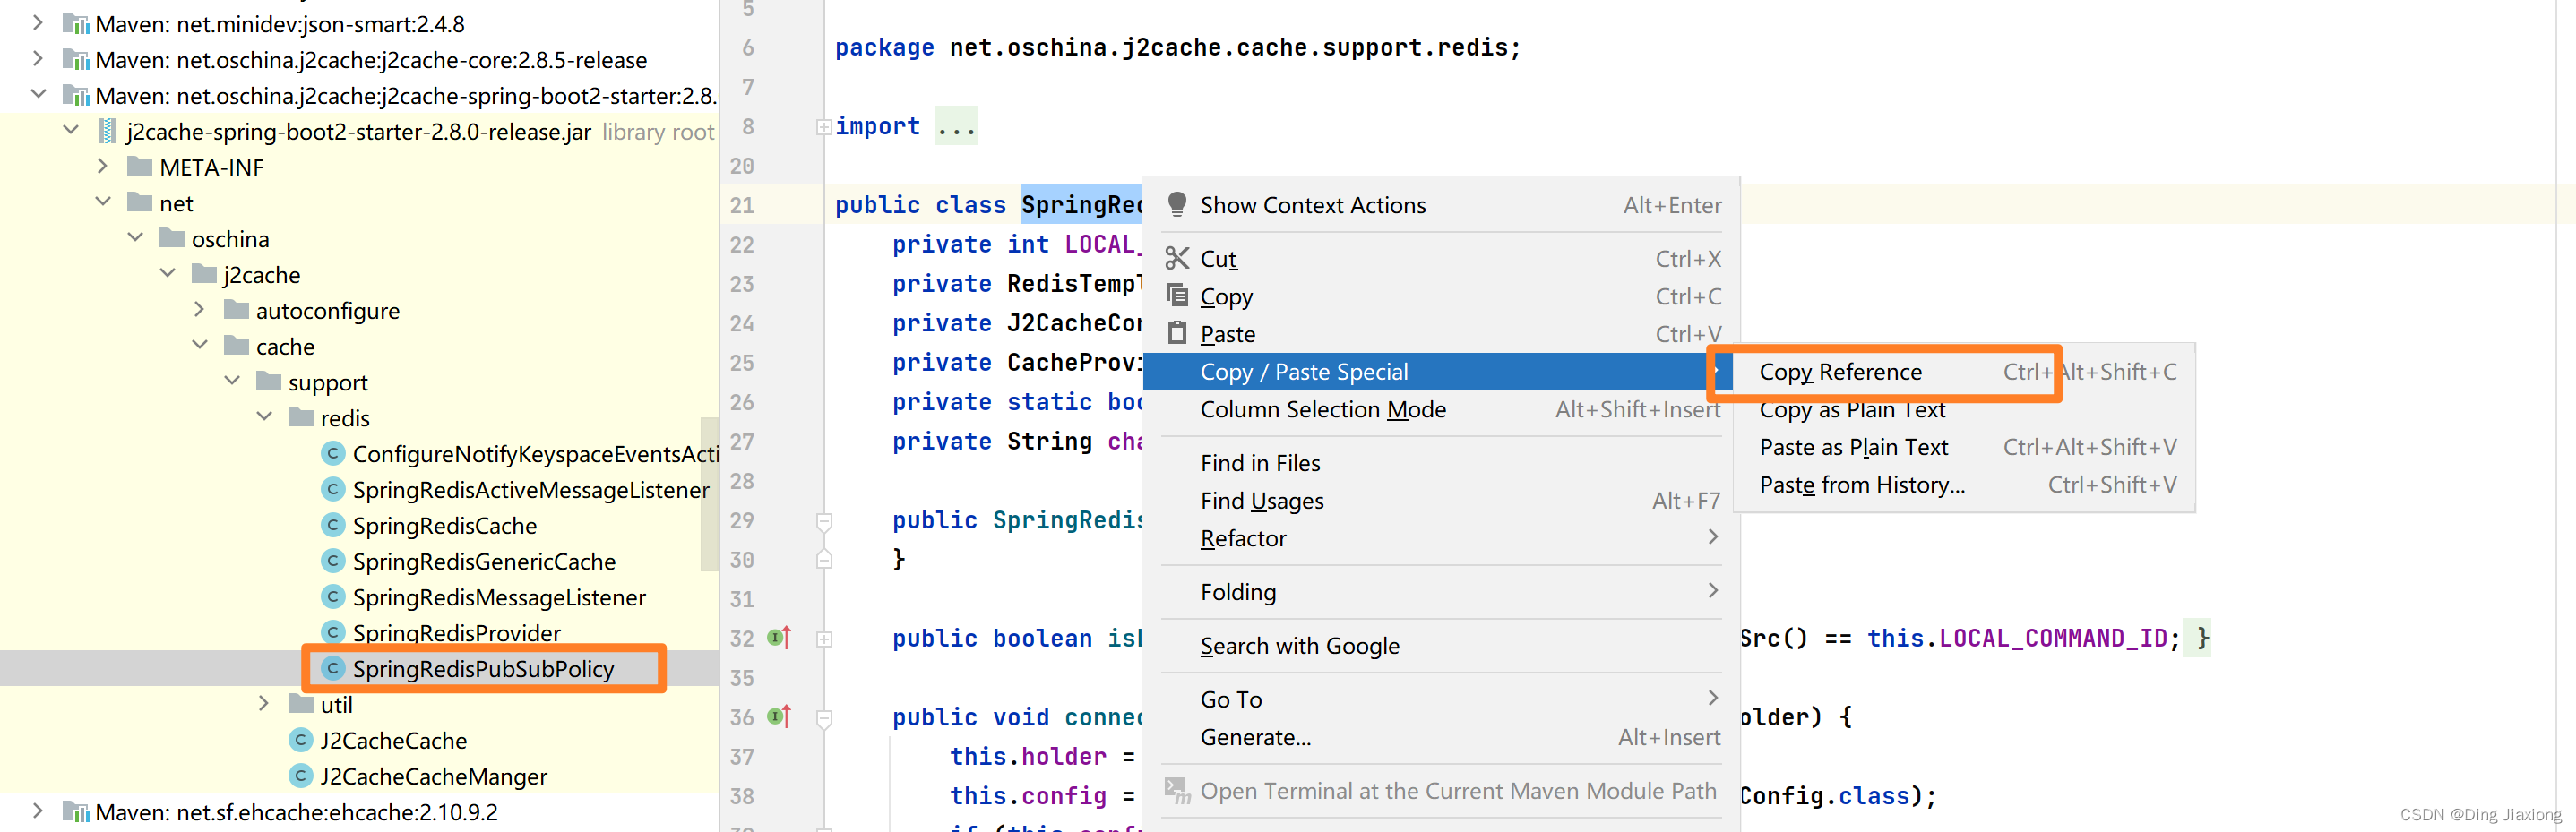The image size is (2576, 832).
Task: Click the jar archive icon for j2cache-spring-boot2-starter
Action: tap(107, 131)
